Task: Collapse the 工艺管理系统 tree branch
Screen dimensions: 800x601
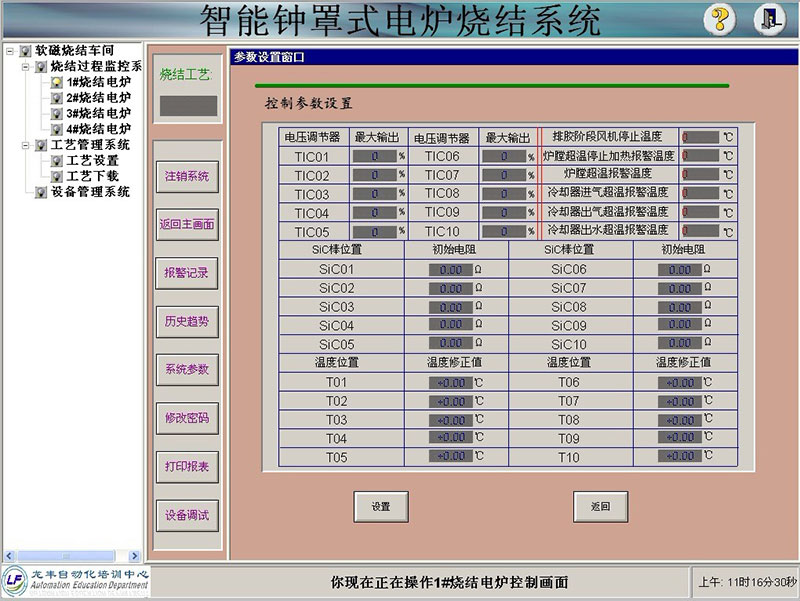Action: tap(25, 145)
